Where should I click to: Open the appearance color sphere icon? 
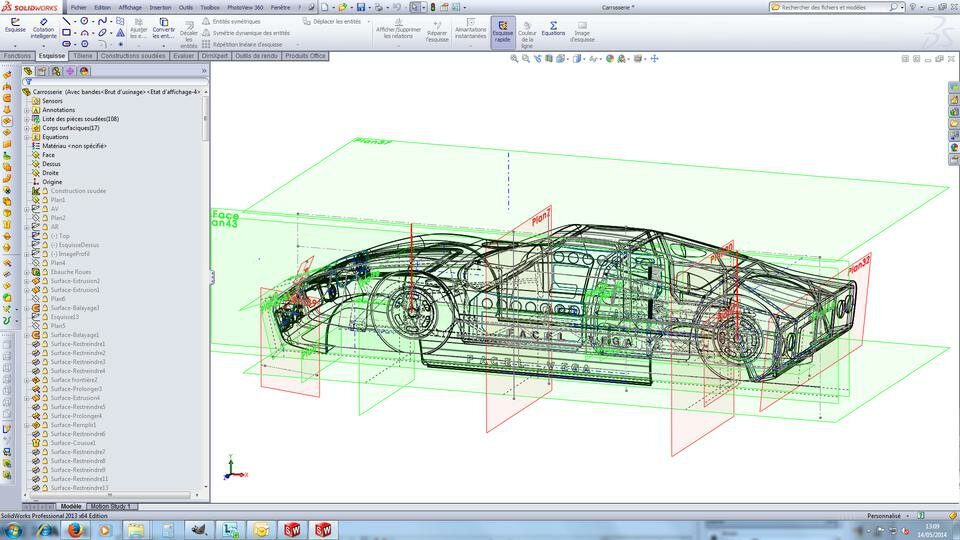[x=610, y=59]
